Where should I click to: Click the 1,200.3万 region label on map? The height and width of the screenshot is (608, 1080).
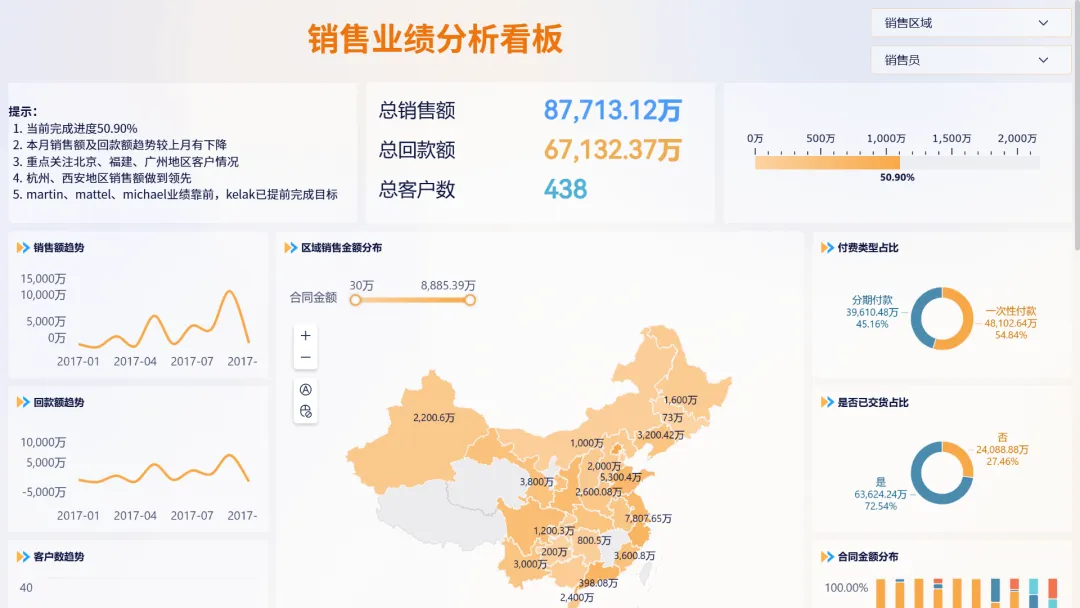click(x=554, y=531)
